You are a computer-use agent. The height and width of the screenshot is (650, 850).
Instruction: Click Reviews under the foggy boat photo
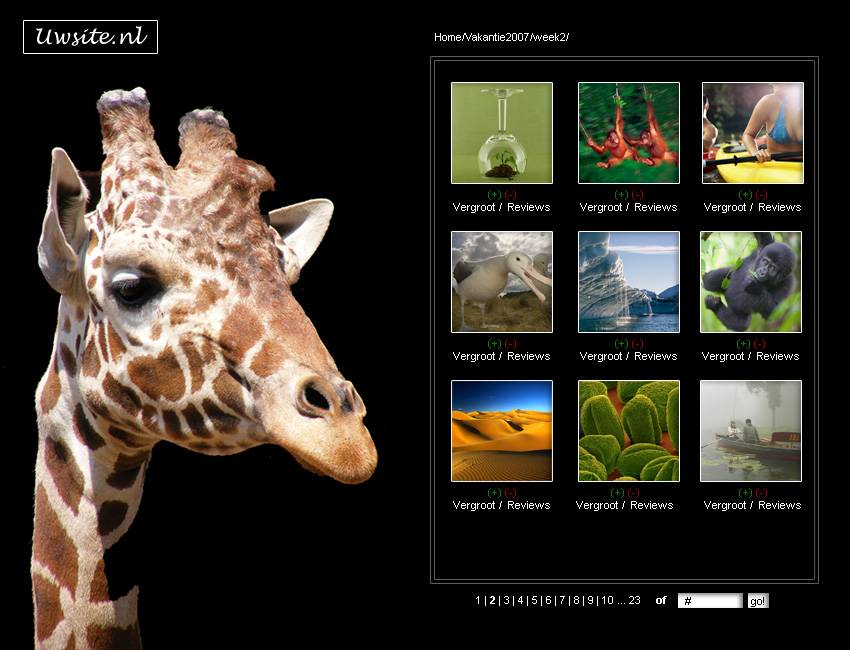(x=780, y=506)
